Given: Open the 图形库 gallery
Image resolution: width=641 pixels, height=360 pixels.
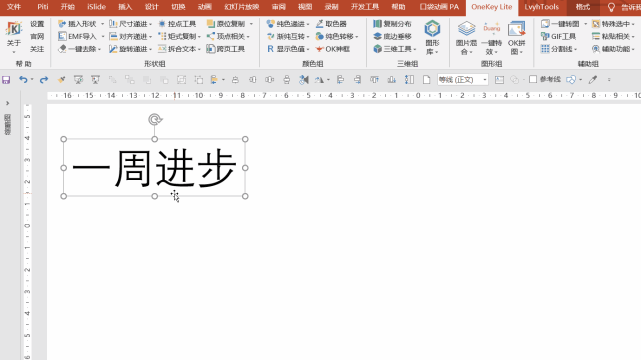Looking at the screenshot, I should click(432, 38).
